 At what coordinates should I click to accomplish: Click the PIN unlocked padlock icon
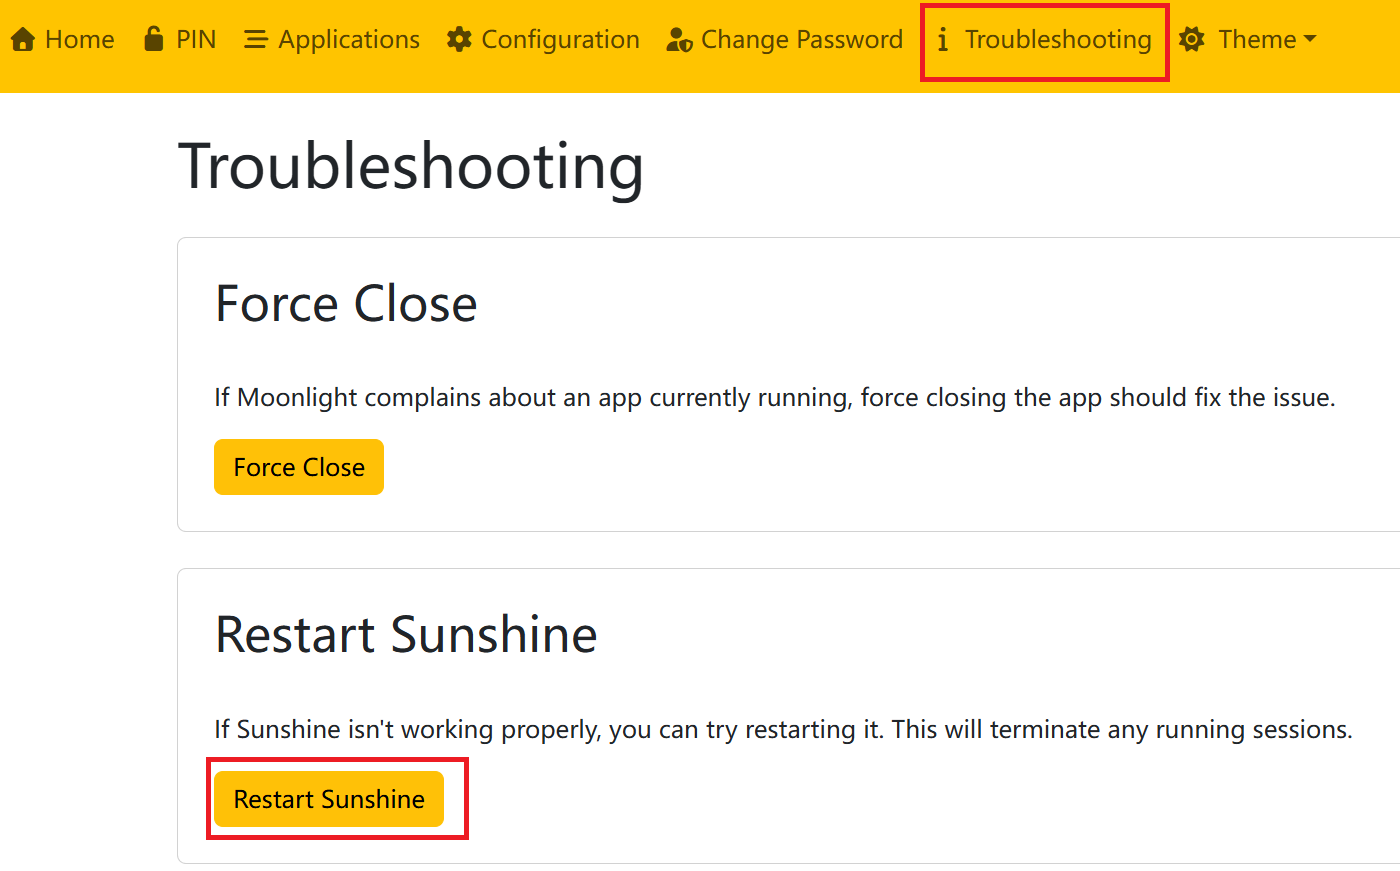click(153, 39)
